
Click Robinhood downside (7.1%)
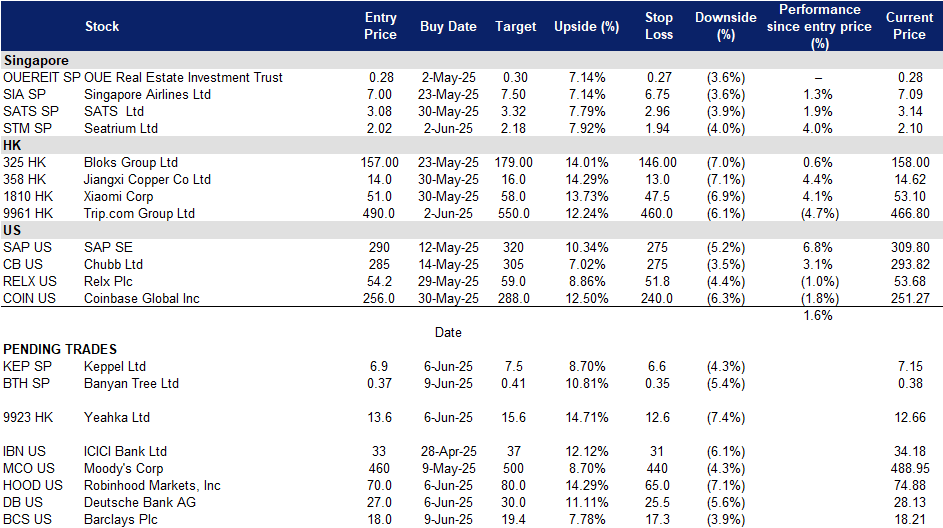pos(725,485)
